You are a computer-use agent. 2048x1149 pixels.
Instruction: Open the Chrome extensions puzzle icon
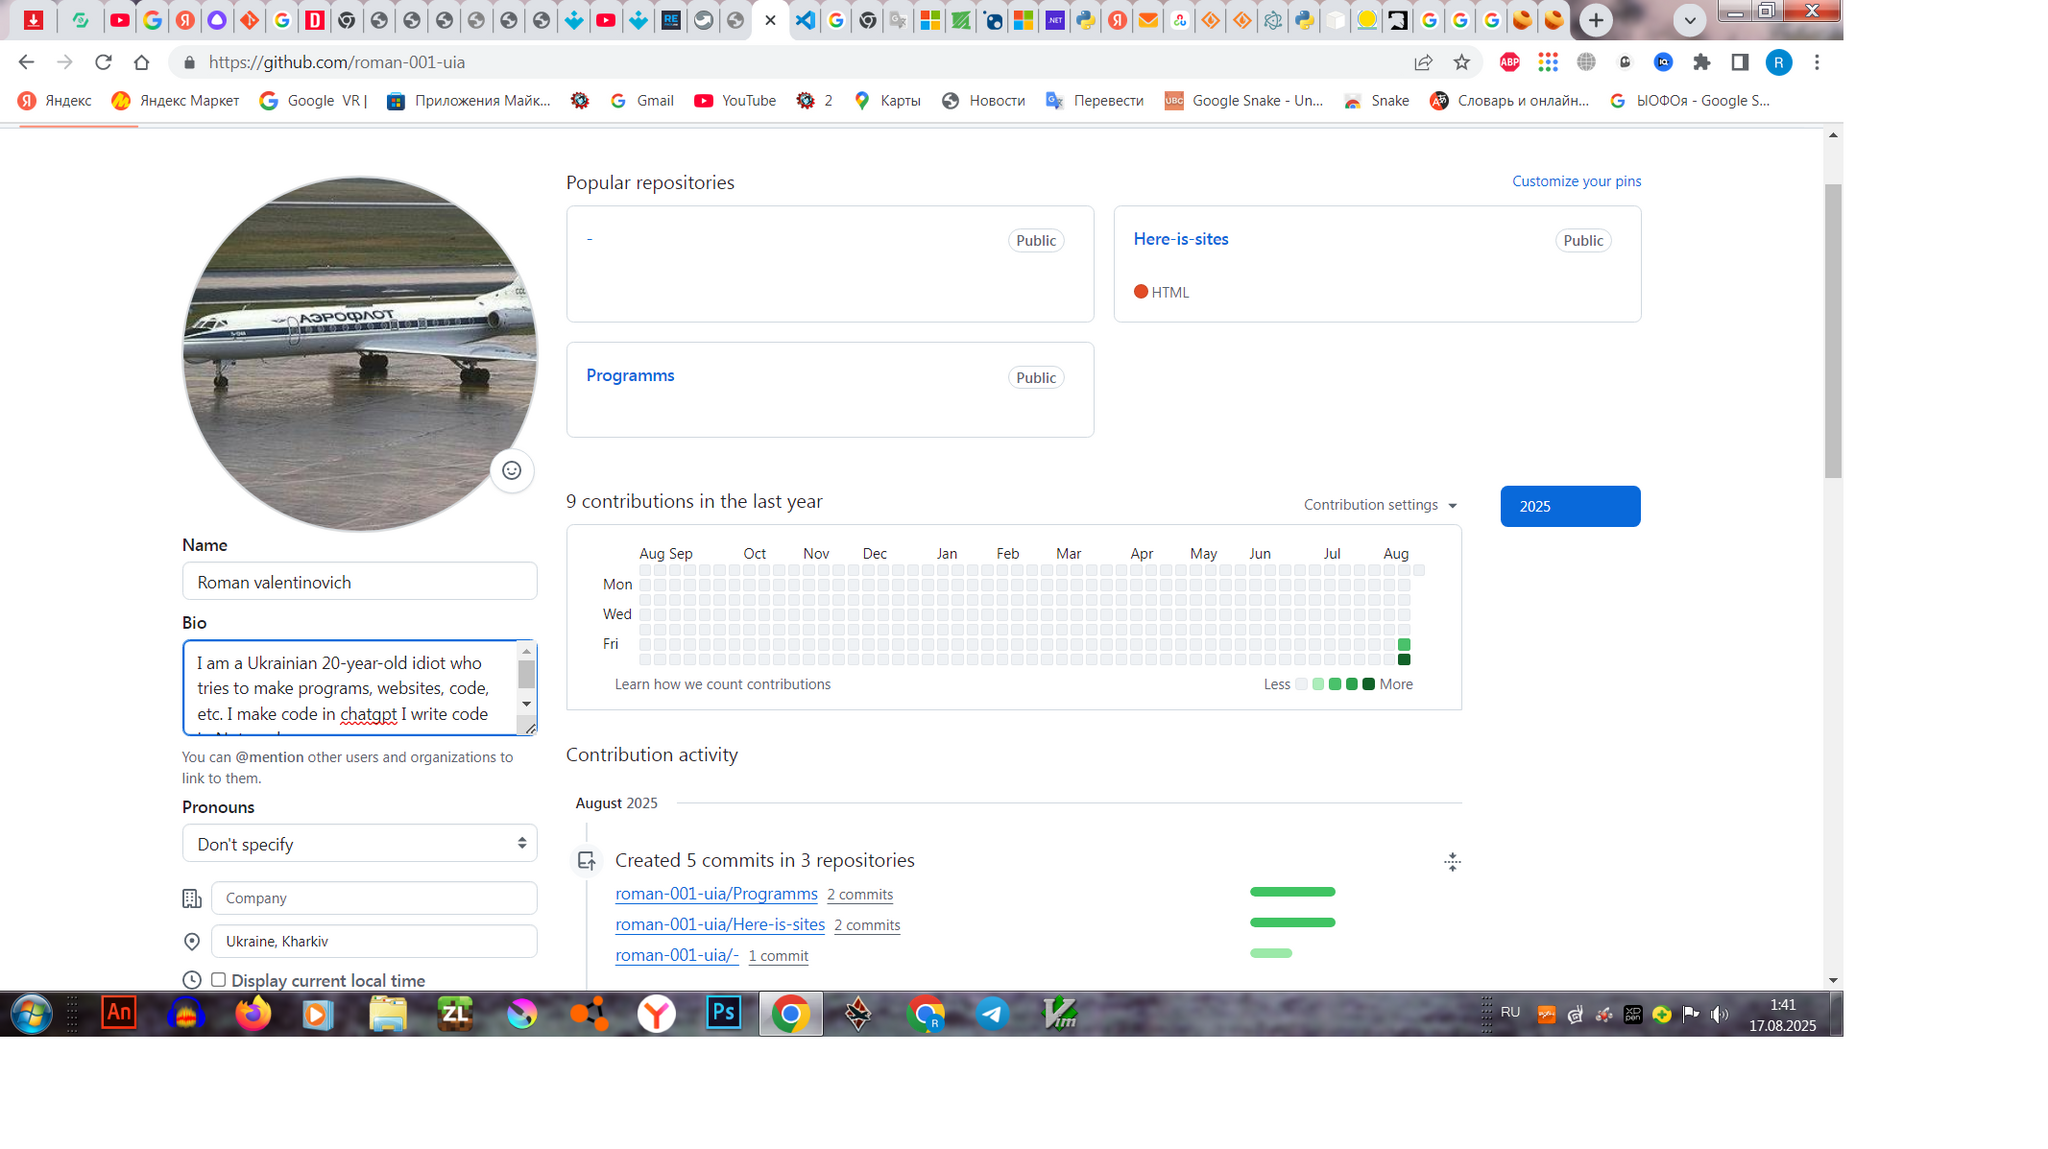tap(1701, 62)
